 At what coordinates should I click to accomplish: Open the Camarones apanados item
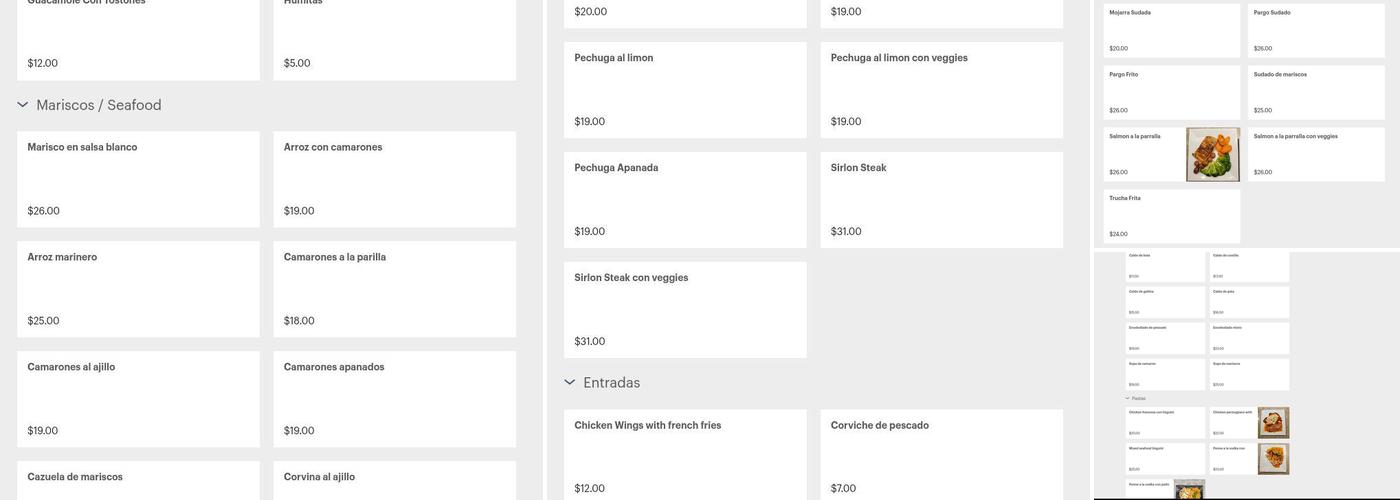click(x=394, y=399)
